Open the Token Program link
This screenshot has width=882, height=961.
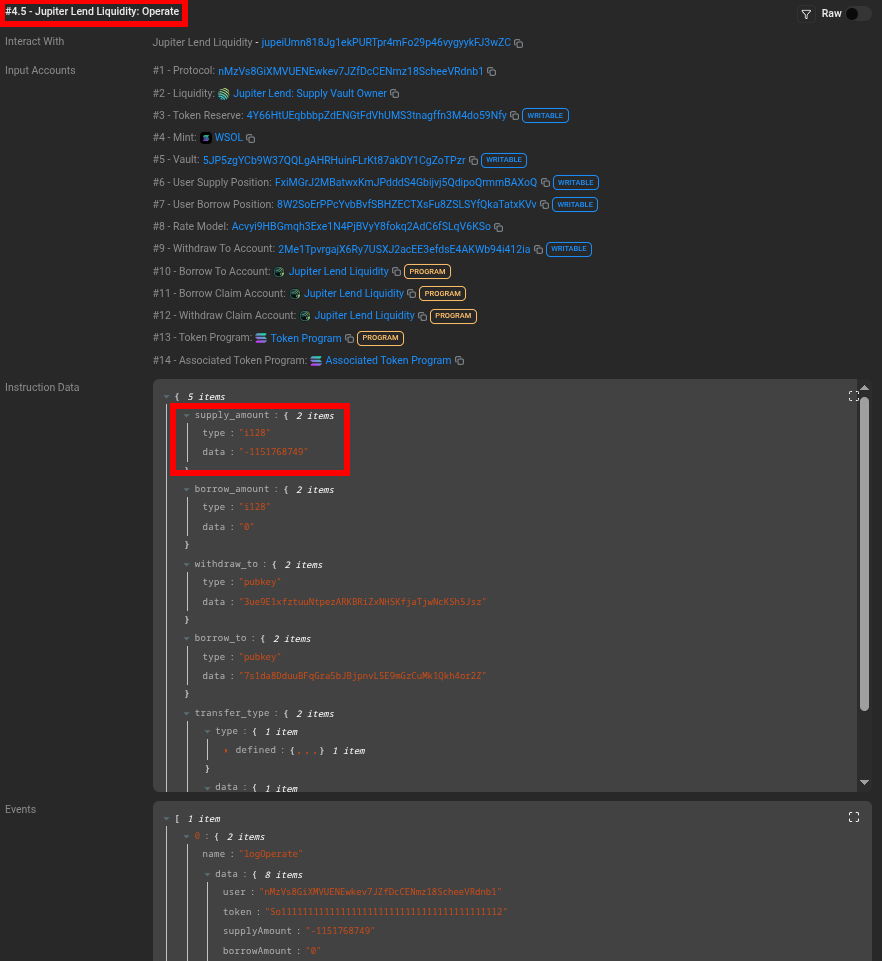click(306, 338)
